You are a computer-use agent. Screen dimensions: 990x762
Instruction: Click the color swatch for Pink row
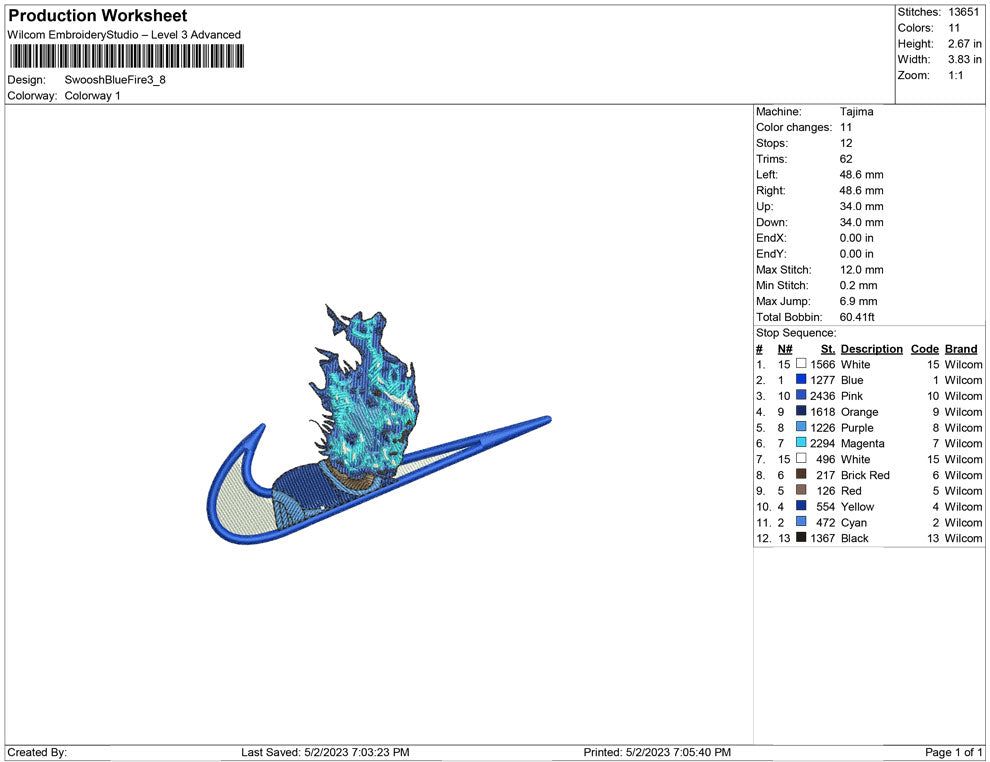coord(801,395)
